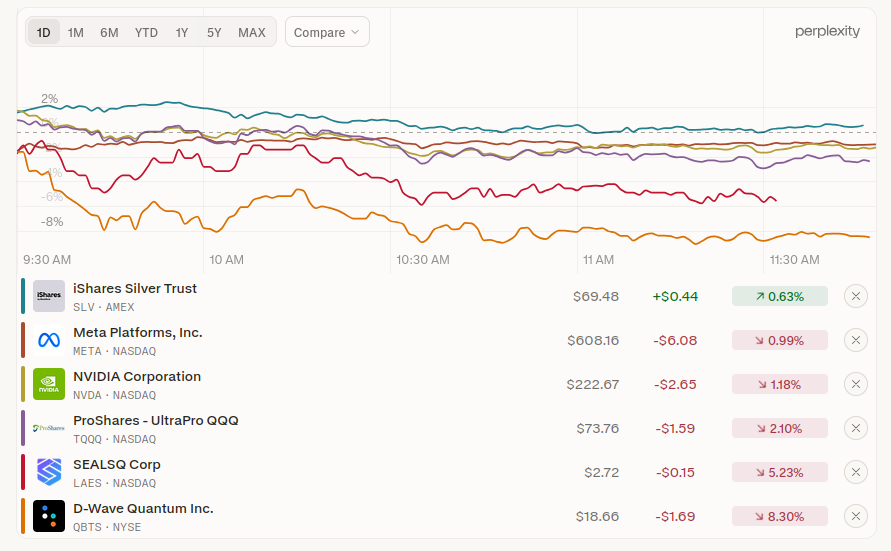Viewport: 891px width, 551px height.
Task: Click the 5.23% loss badge for SEALSQ
Action: (x=780, y=473)
